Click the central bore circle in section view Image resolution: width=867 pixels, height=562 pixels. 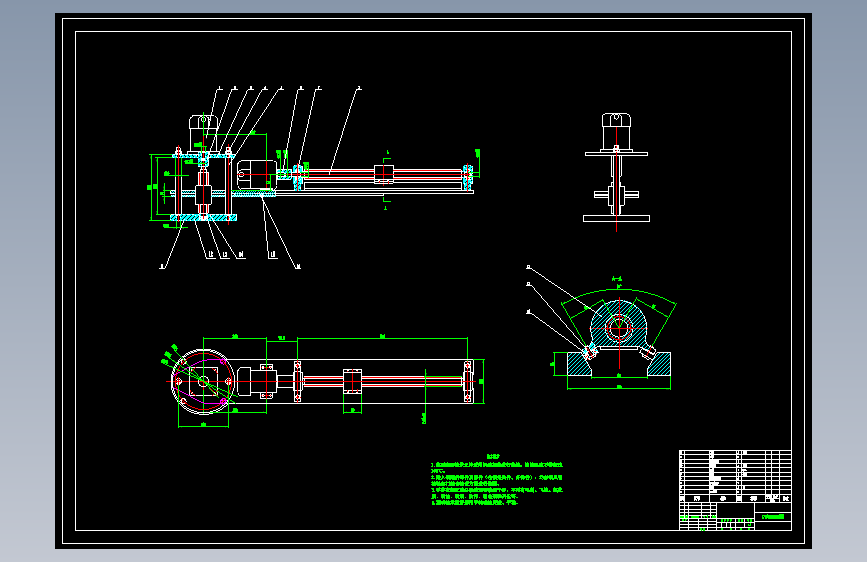click(619, 328)
